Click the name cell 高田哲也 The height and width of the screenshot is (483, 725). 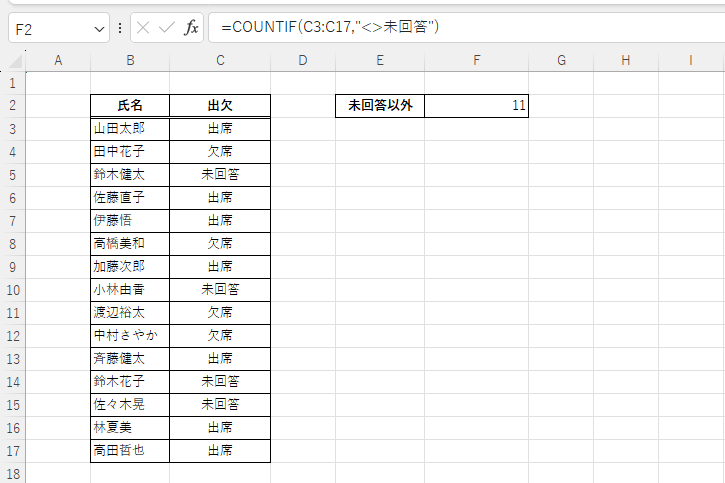130,451
